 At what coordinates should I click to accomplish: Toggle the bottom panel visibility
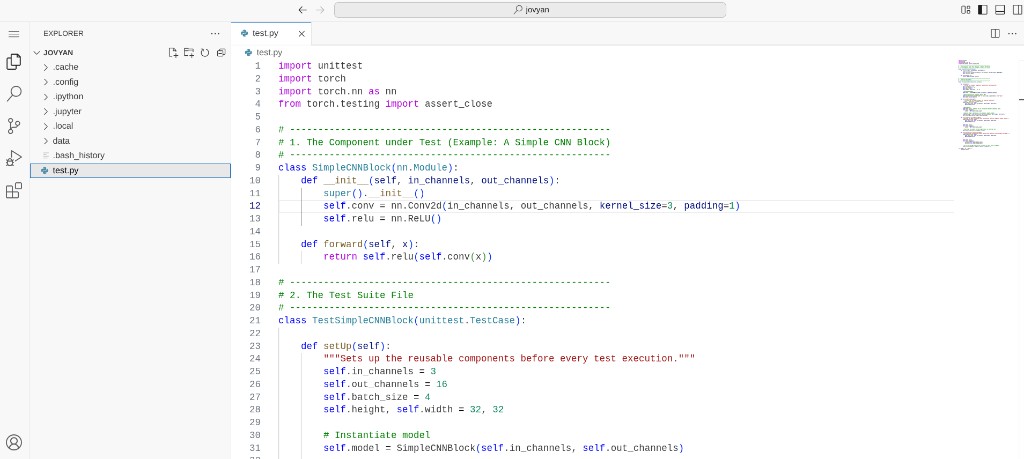[1000, 10]
